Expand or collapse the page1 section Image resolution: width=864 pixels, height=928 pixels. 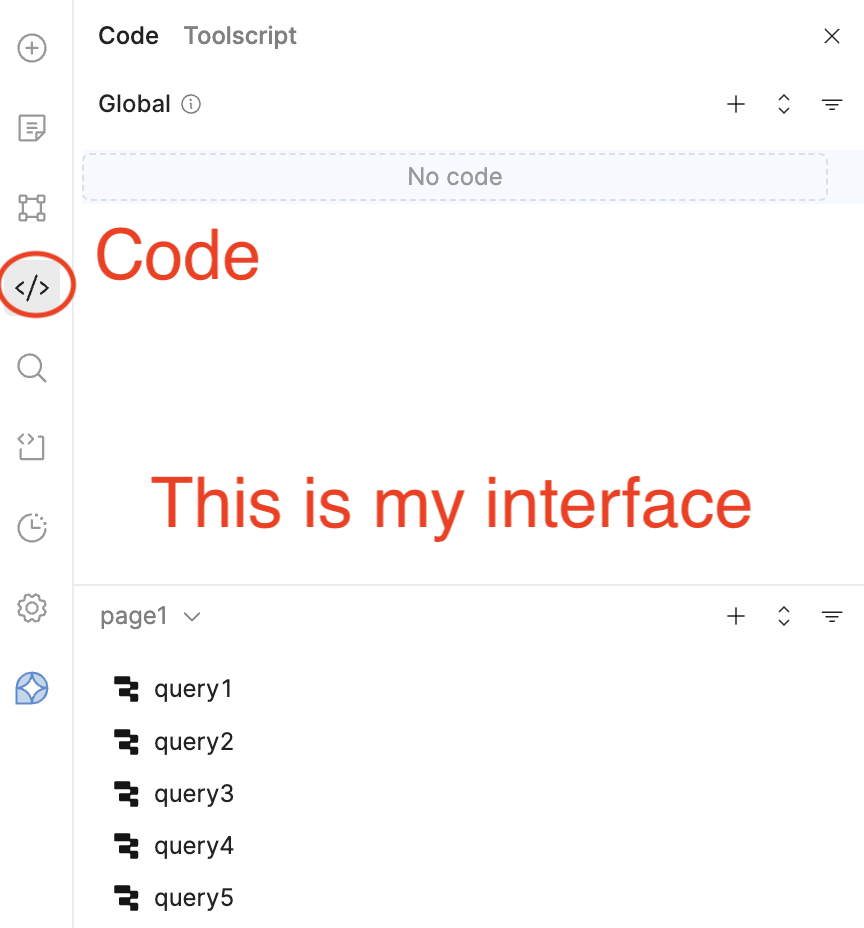click(x=784, y=617)
